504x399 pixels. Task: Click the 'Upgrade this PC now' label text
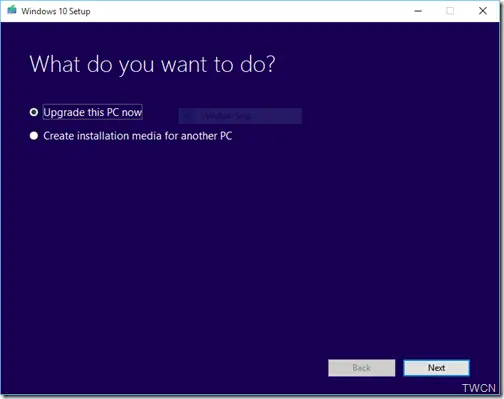tap(93, 112)
